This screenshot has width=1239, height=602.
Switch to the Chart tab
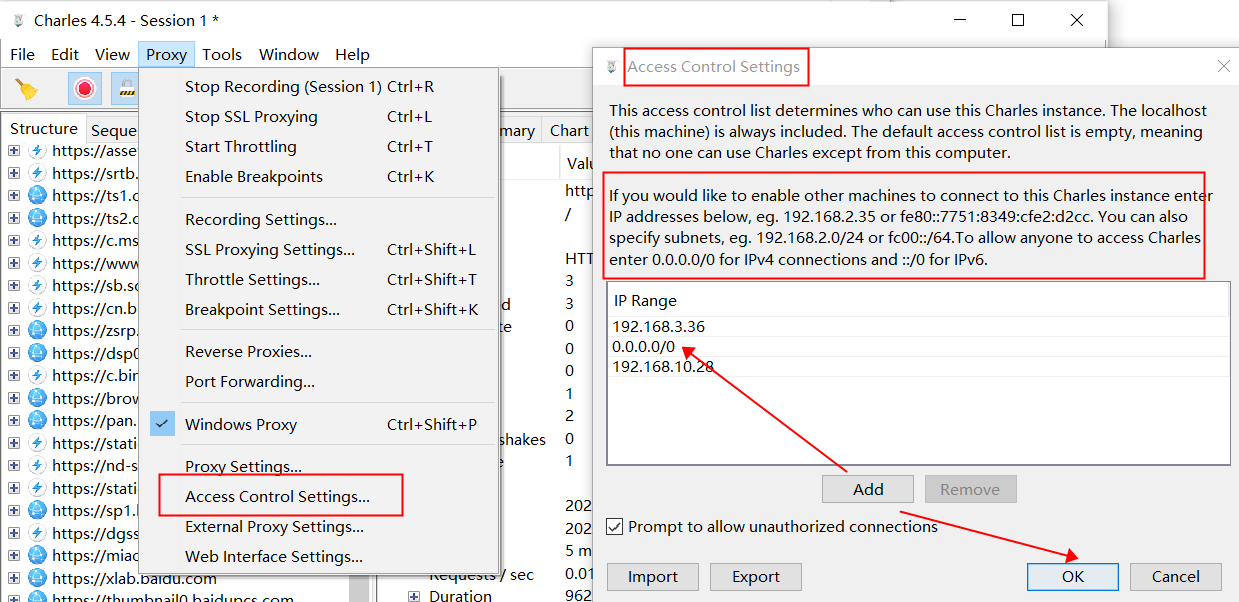pos(569,130)
